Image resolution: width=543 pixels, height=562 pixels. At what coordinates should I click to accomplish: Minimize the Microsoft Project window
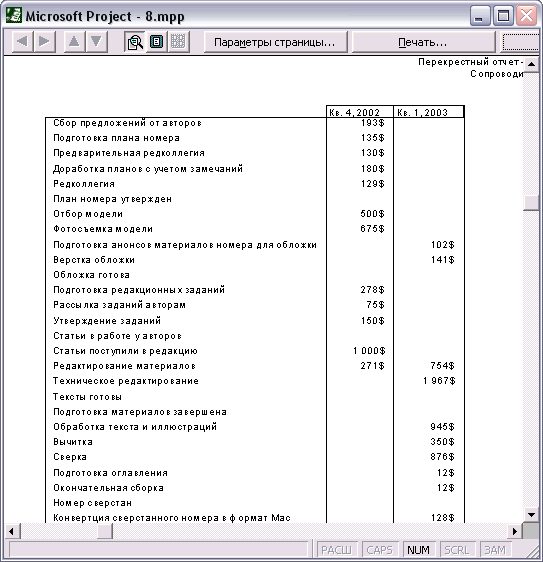coord(480,16)
